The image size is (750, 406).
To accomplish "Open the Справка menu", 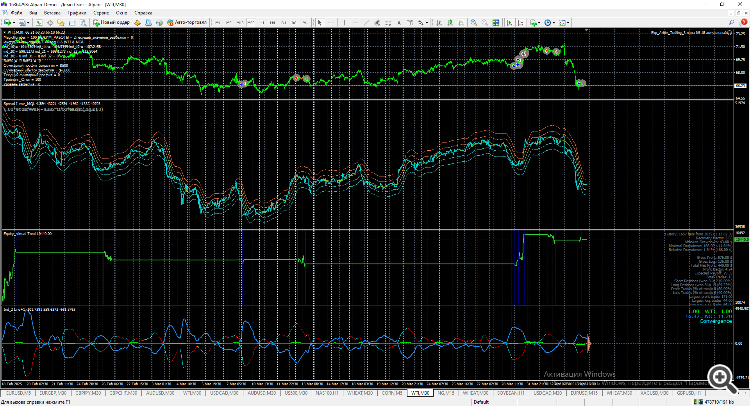I will [x=143, y=13].
